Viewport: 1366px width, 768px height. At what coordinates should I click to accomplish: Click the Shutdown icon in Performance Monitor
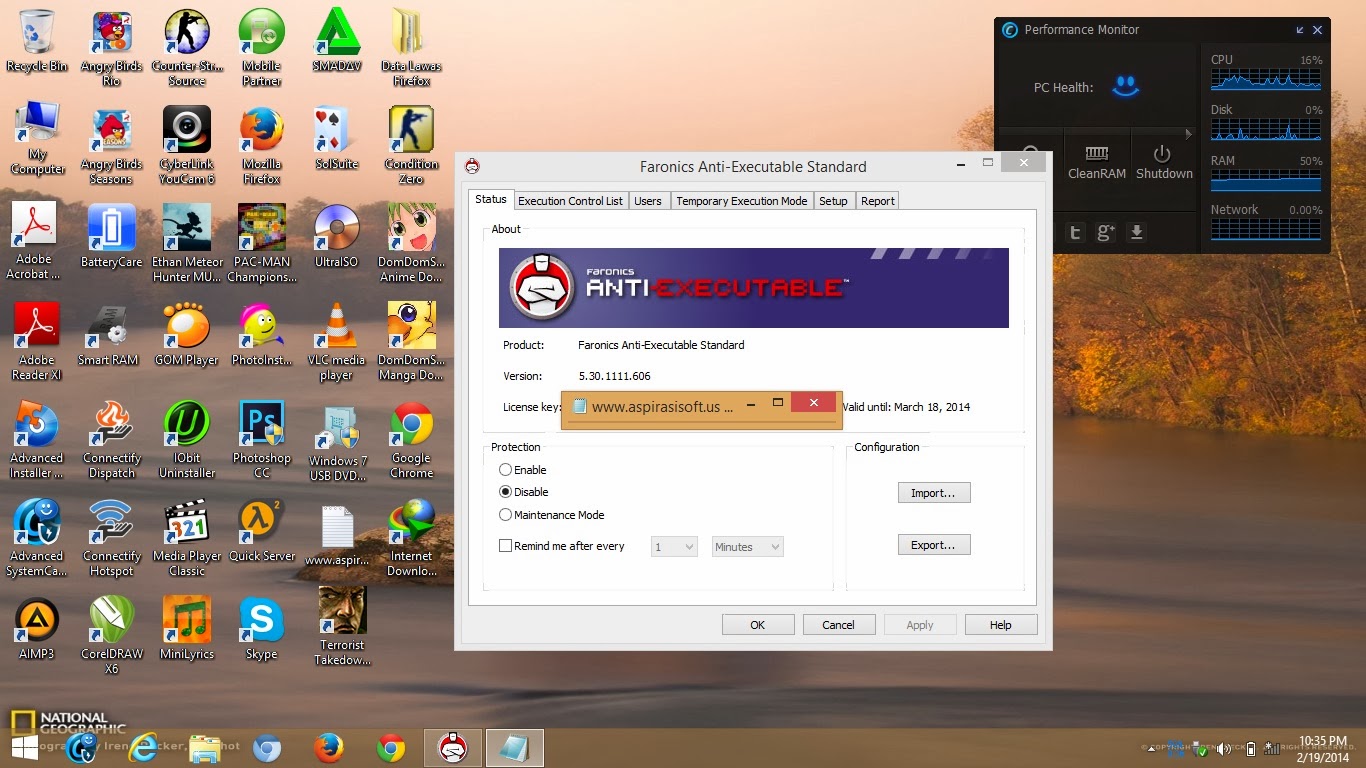tap(1163, 158)
